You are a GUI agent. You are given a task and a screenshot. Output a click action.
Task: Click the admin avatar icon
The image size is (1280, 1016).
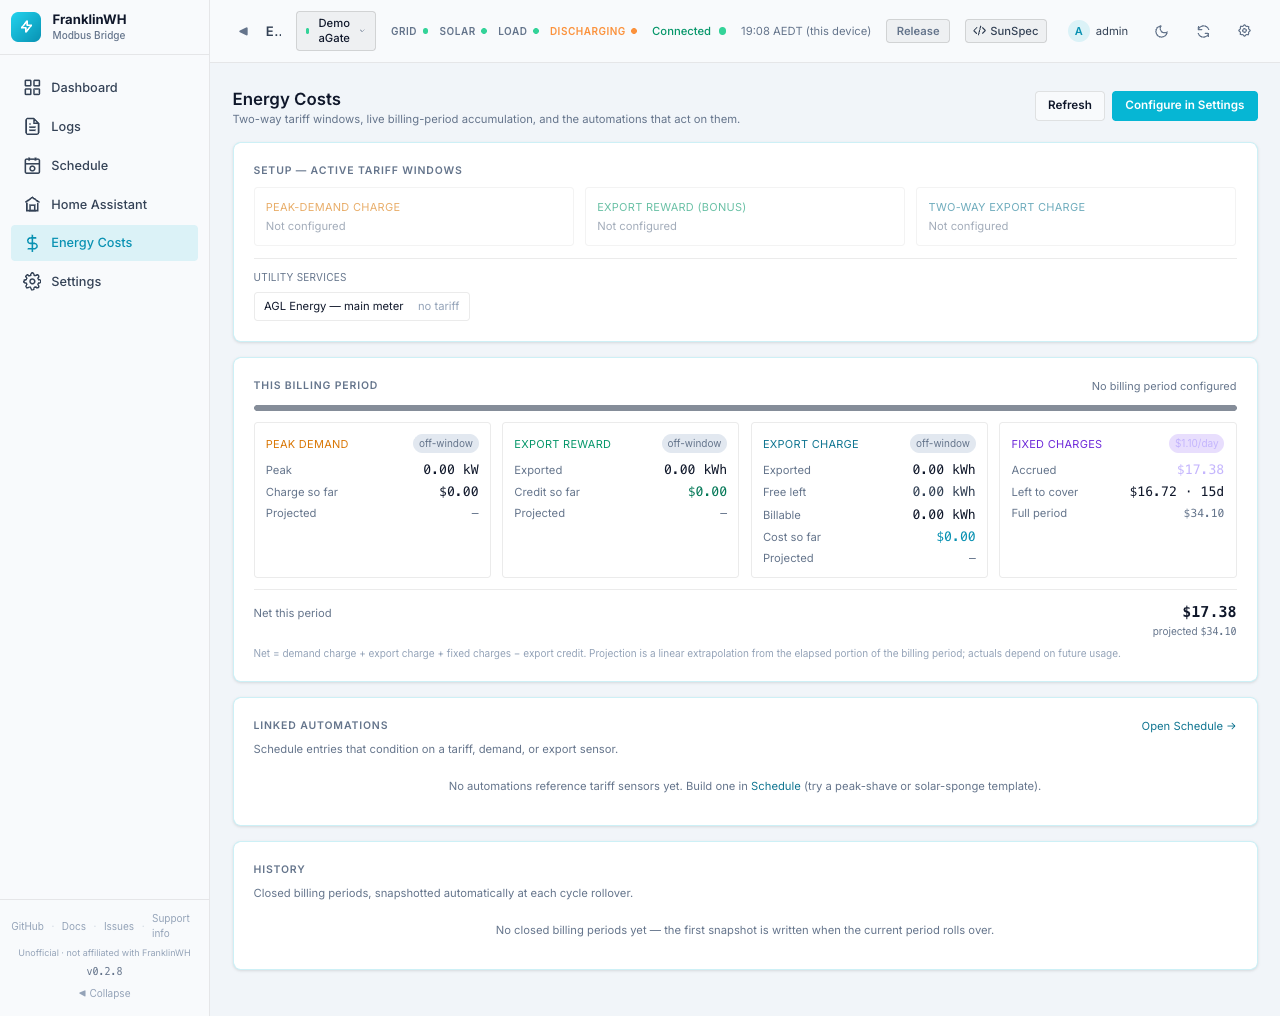[x=1078, y=31]
